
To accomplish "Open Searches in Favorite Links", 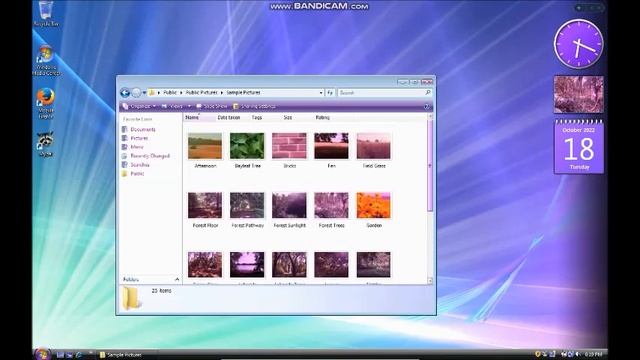I will click(x=136, y=165).
